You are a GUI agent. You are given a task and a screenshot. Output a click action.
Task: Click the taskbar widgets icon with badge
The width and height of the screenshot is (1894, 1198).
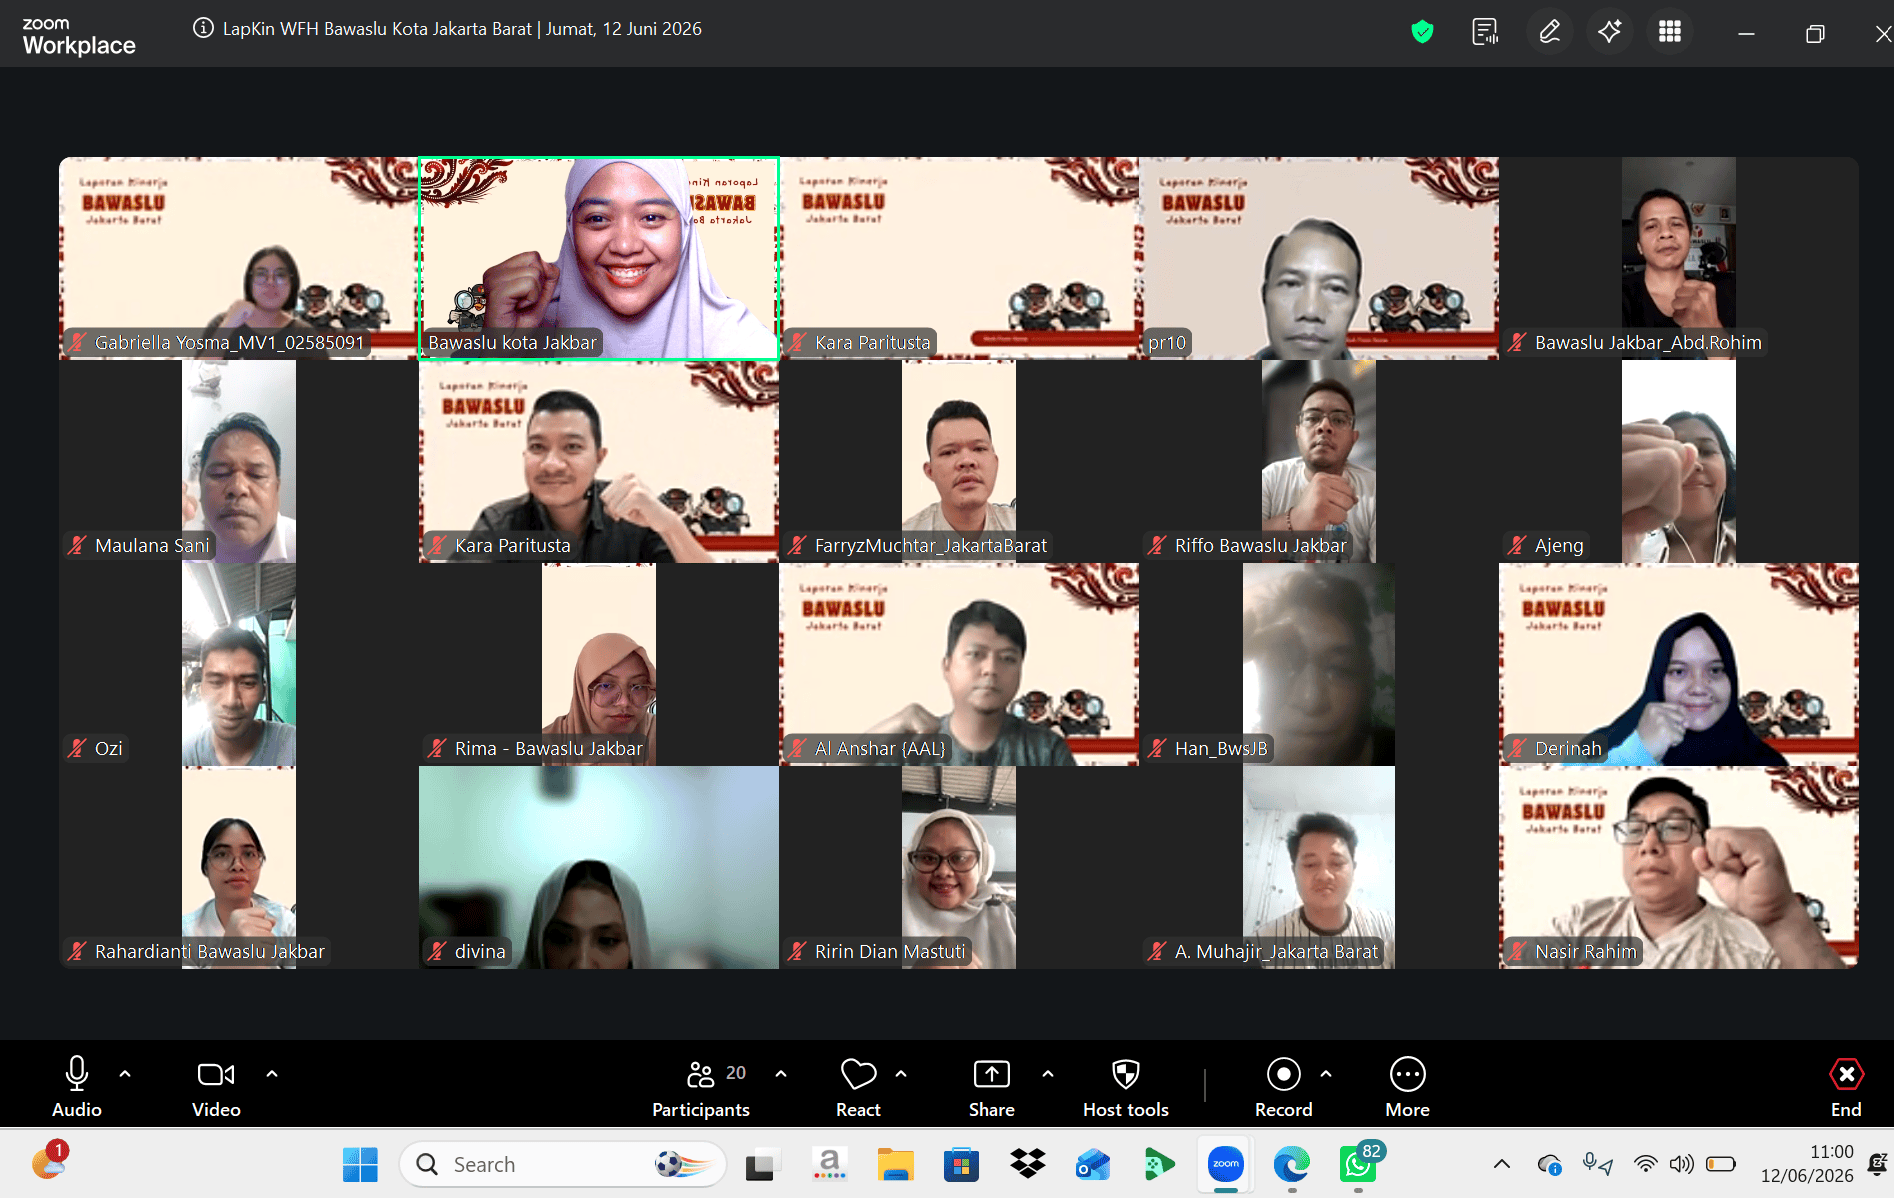click(48, 1162)
